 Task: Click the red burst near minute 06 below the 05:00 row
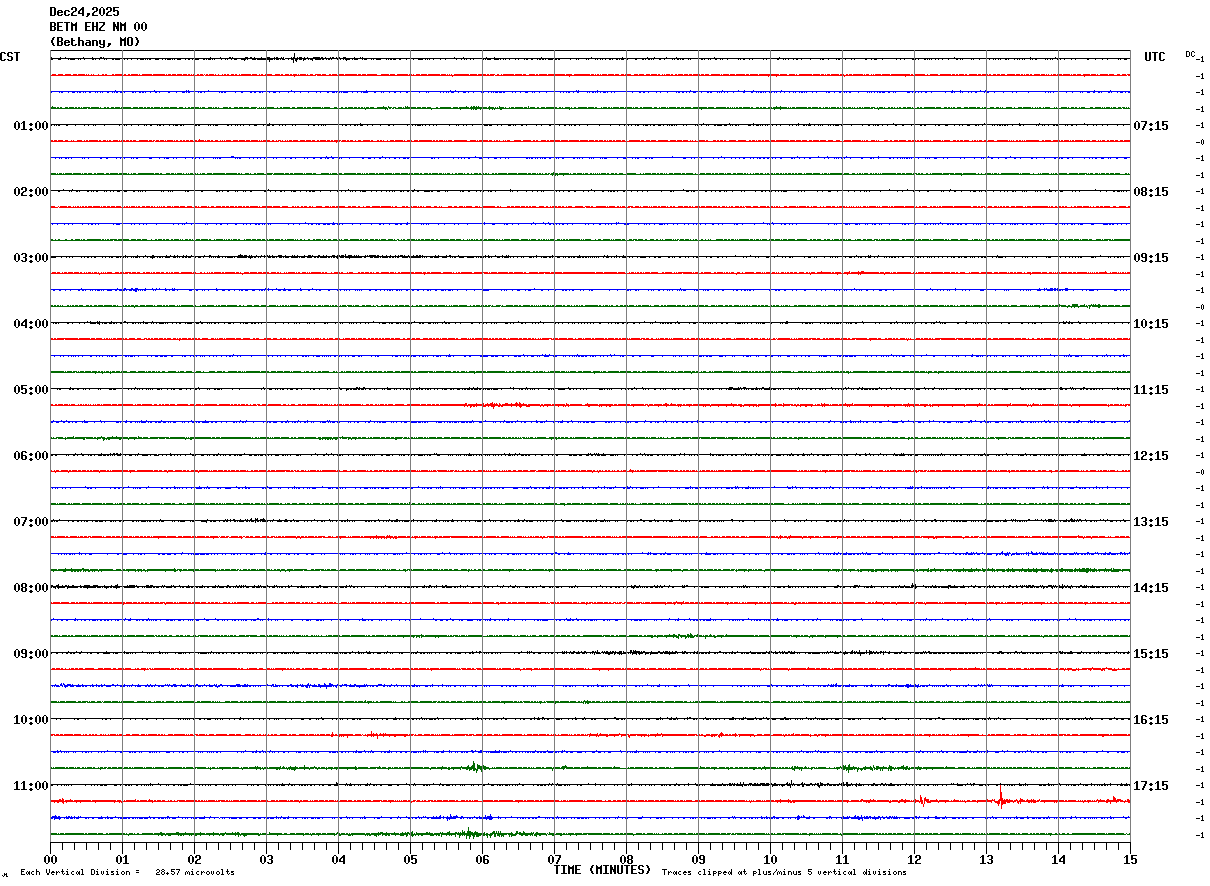coord(495,405)
